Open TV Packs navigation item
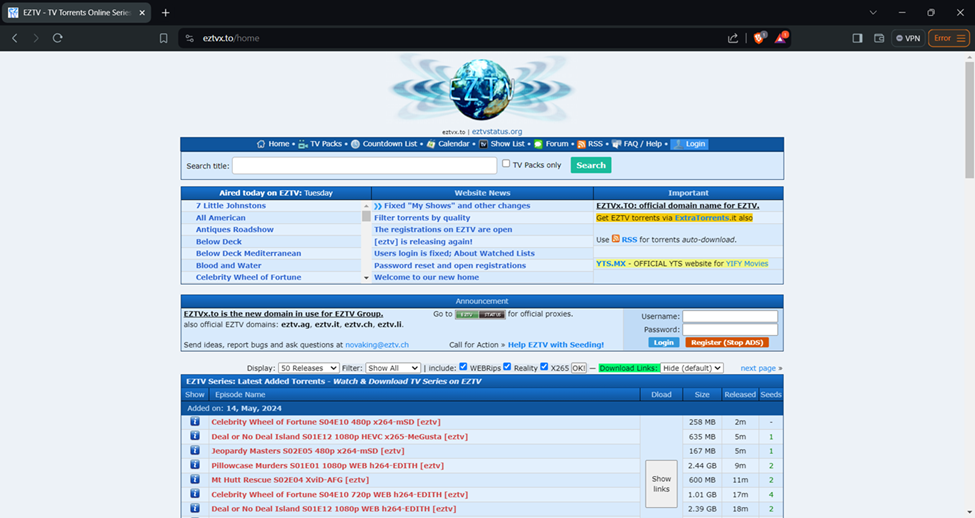Viewport: 975px width, 518px height. point(326,144)
